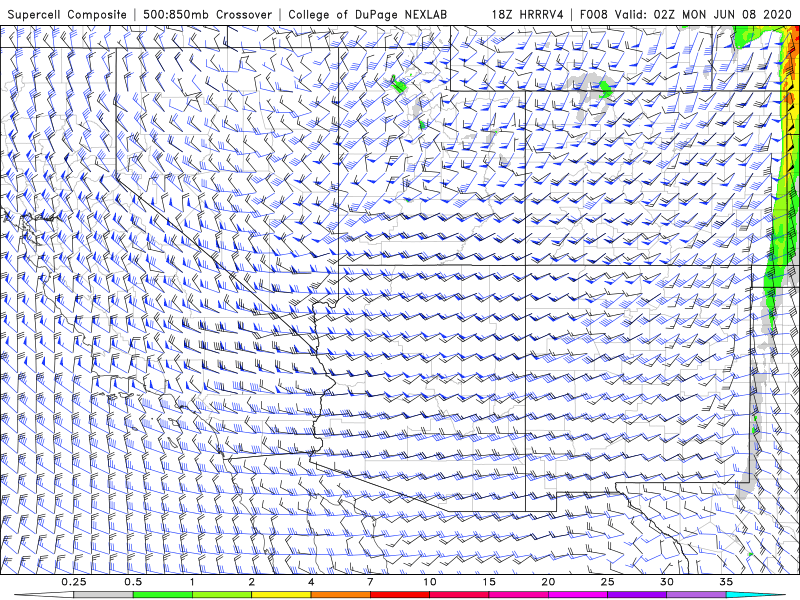The width and height of the screenshot is (800, 600).
Task: Click the lavender 30–35 legend swatch
Action: [x=696, y=595]
